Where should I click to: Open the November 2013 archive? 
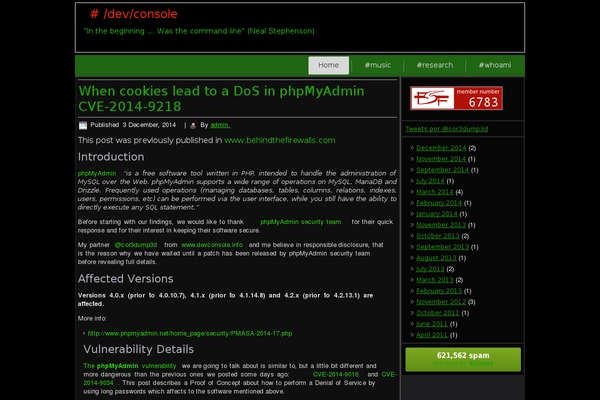point(441,225)
